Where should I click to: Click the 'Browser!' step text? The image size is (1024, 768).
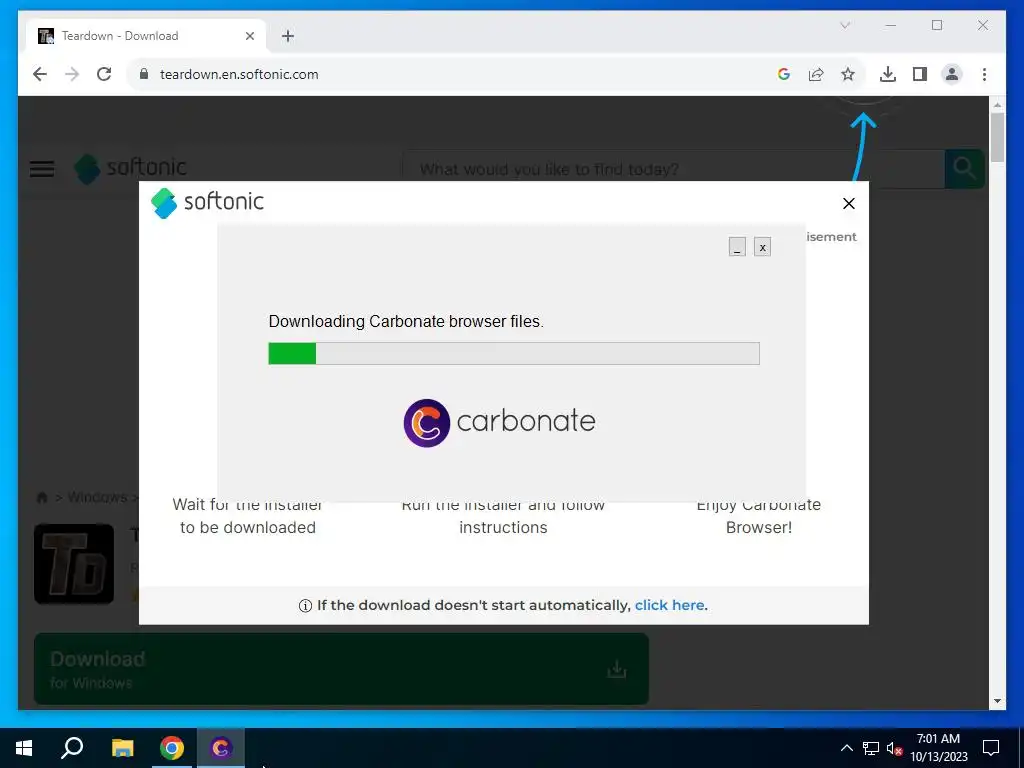[759, 528]
